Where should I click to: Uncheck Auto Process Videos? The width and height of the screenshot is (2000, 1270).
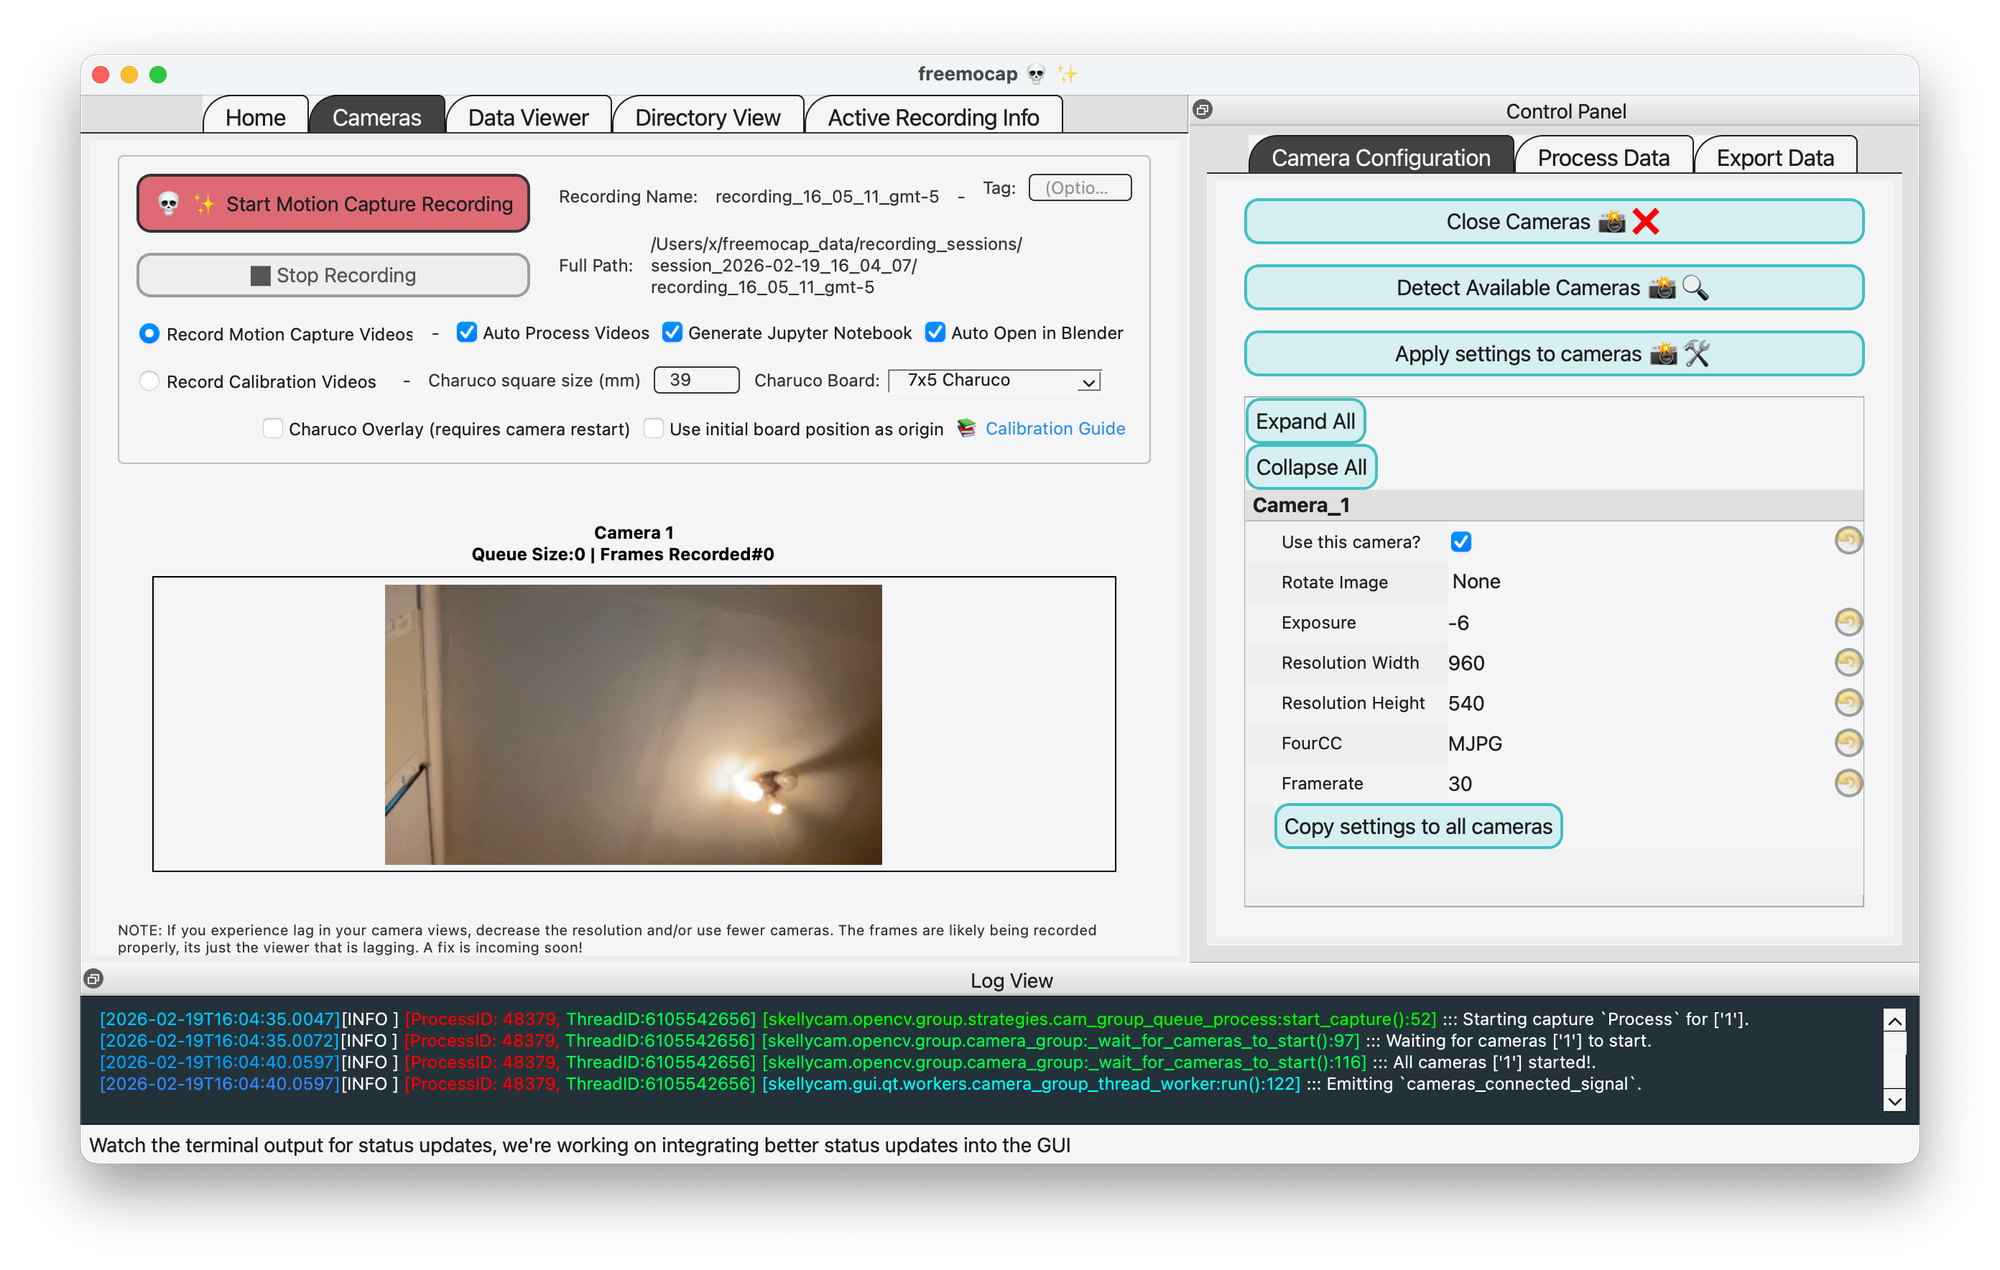467,332
